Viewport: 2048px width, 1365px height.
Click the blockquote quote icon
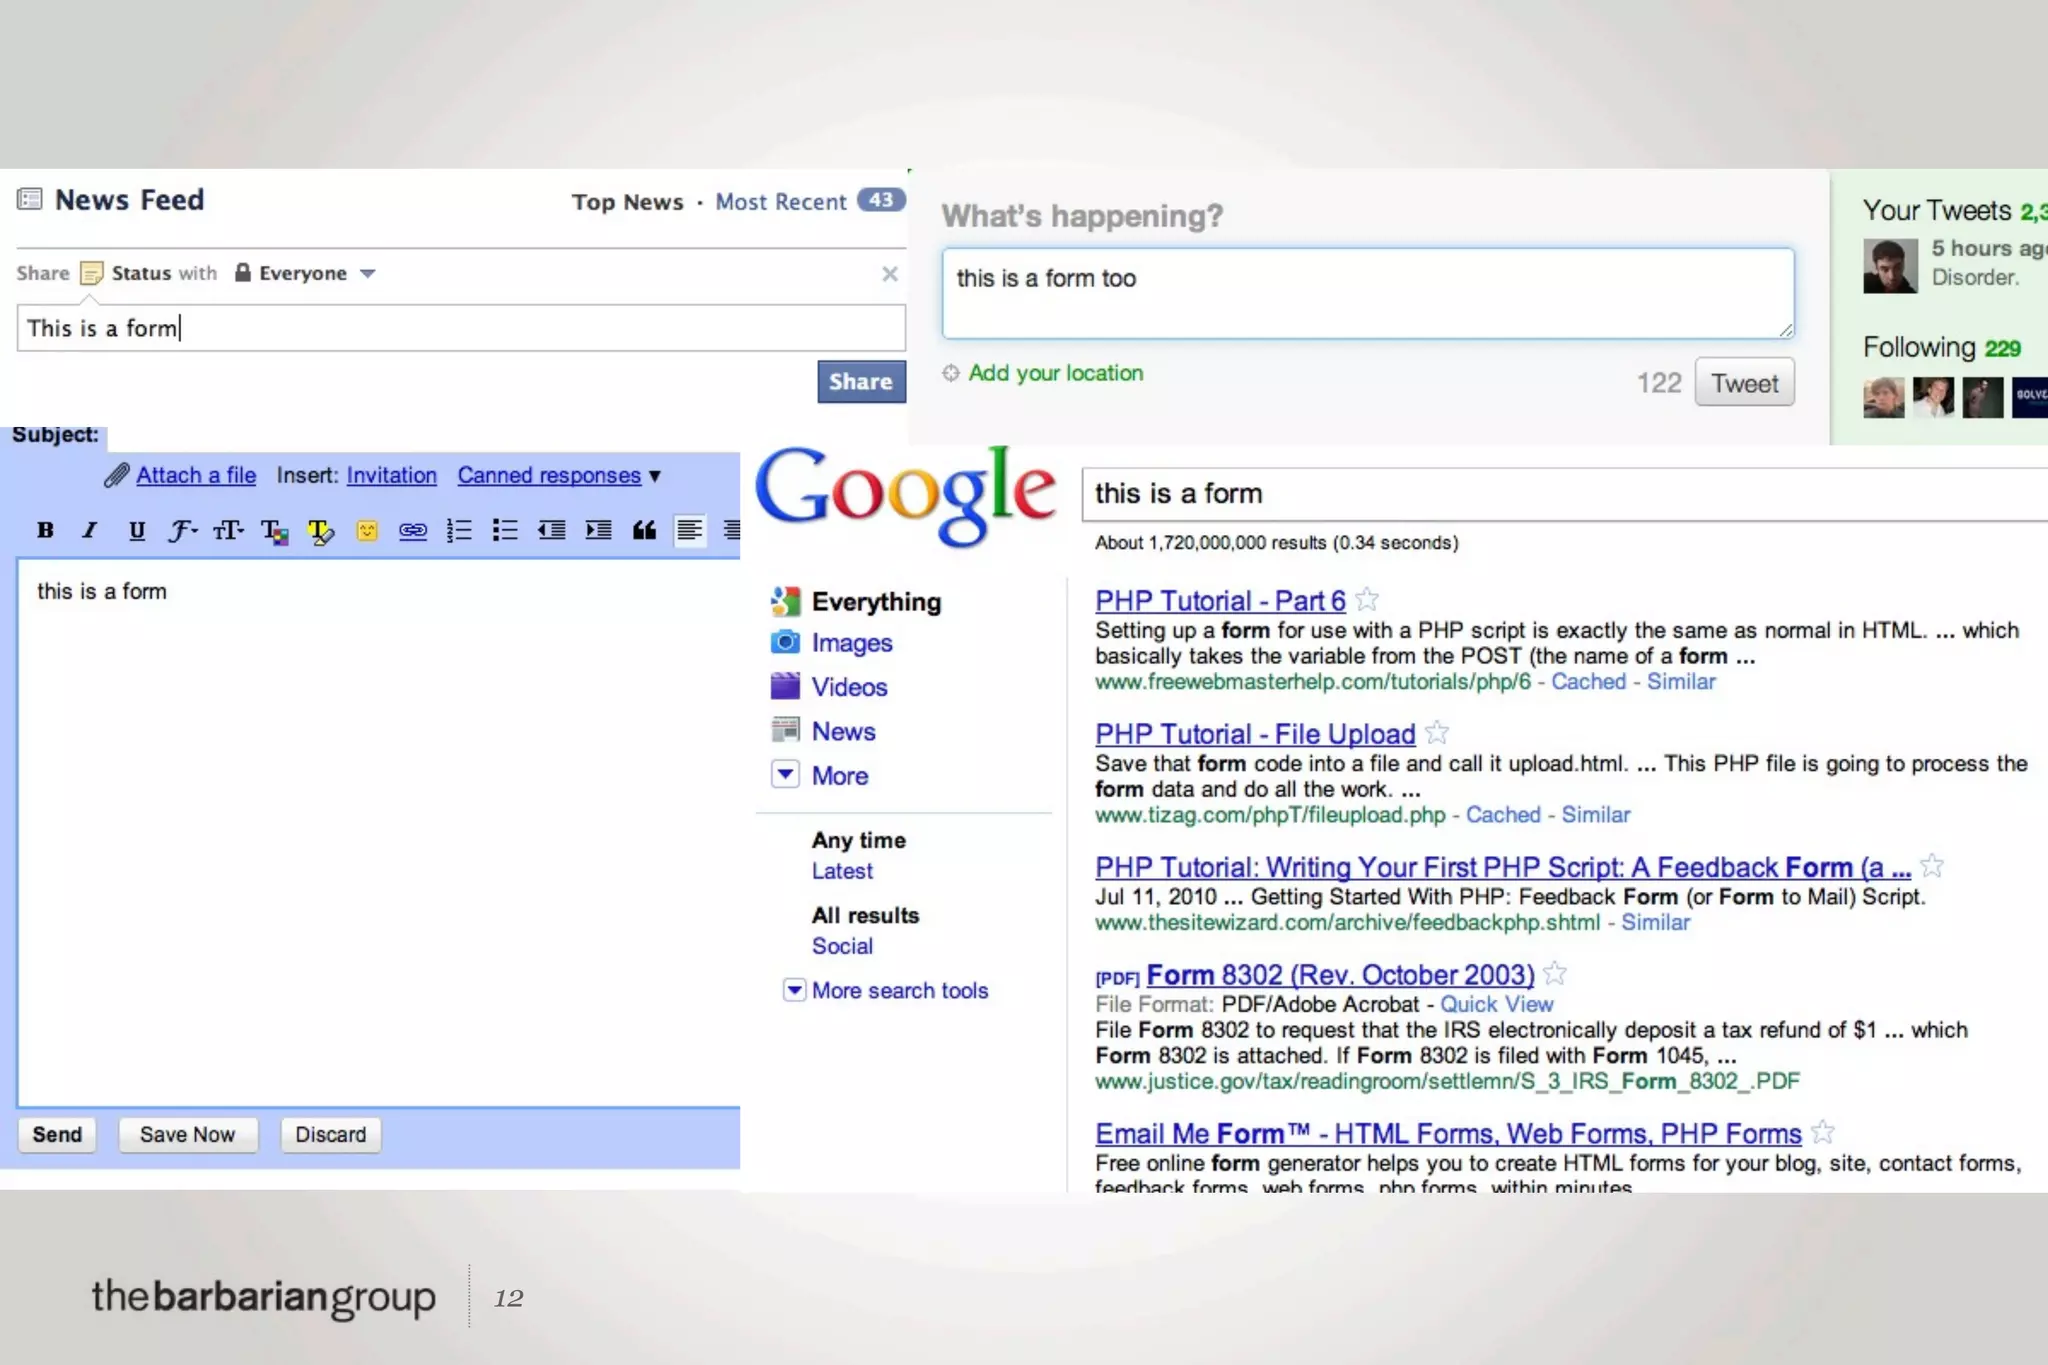tap(644, 530)
